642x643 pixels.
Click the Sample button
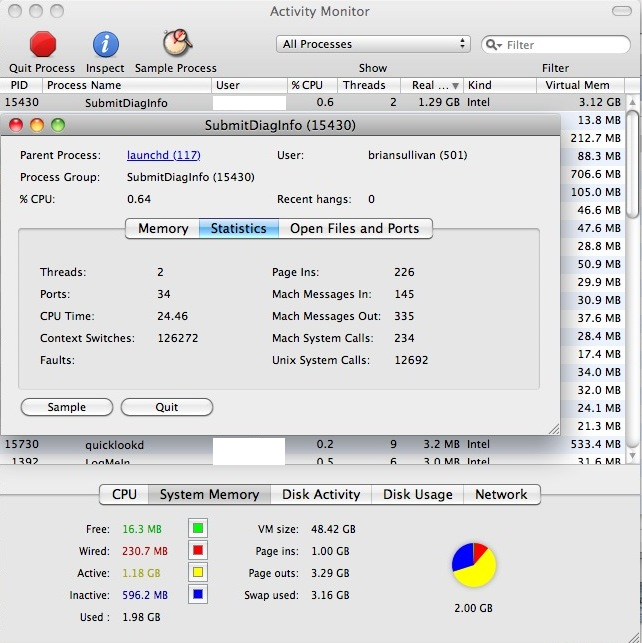(67, 407)
